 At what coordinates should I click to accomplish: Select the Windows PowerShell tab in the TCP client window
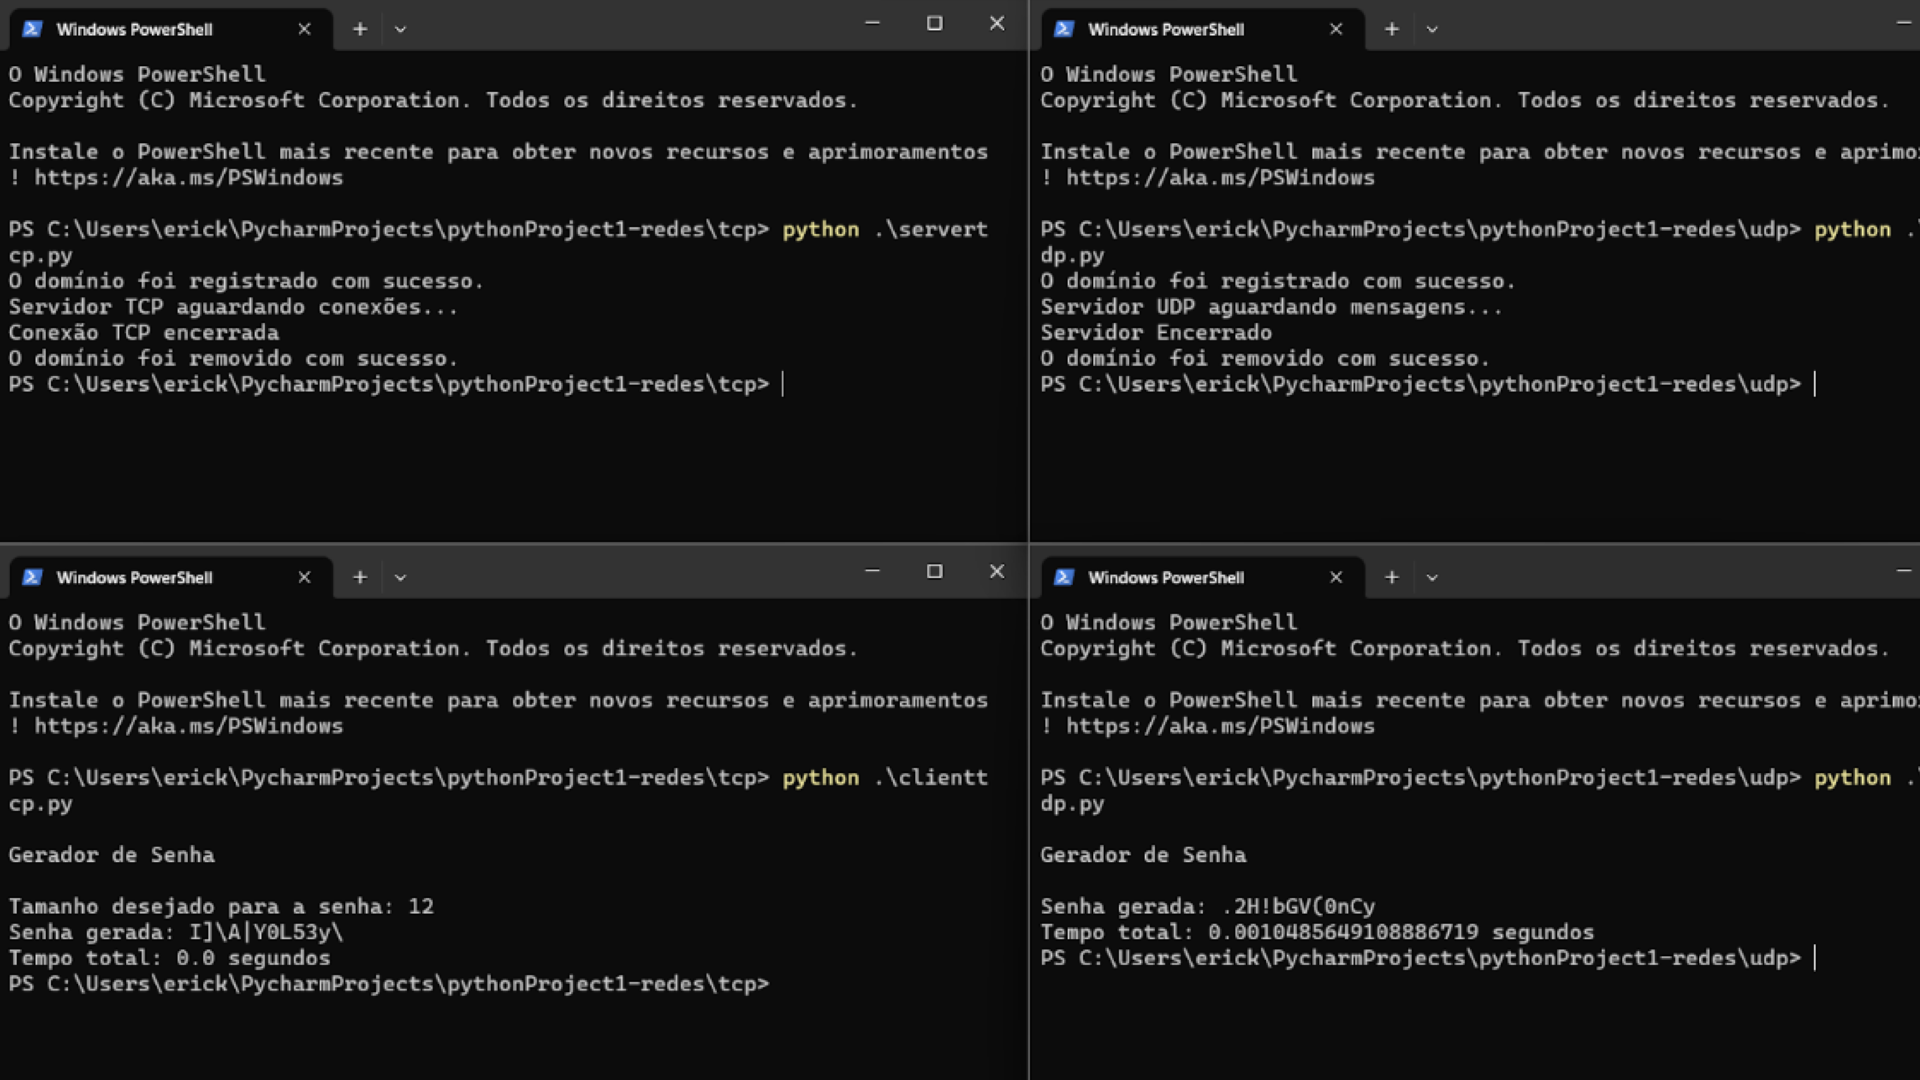(170, 577)
